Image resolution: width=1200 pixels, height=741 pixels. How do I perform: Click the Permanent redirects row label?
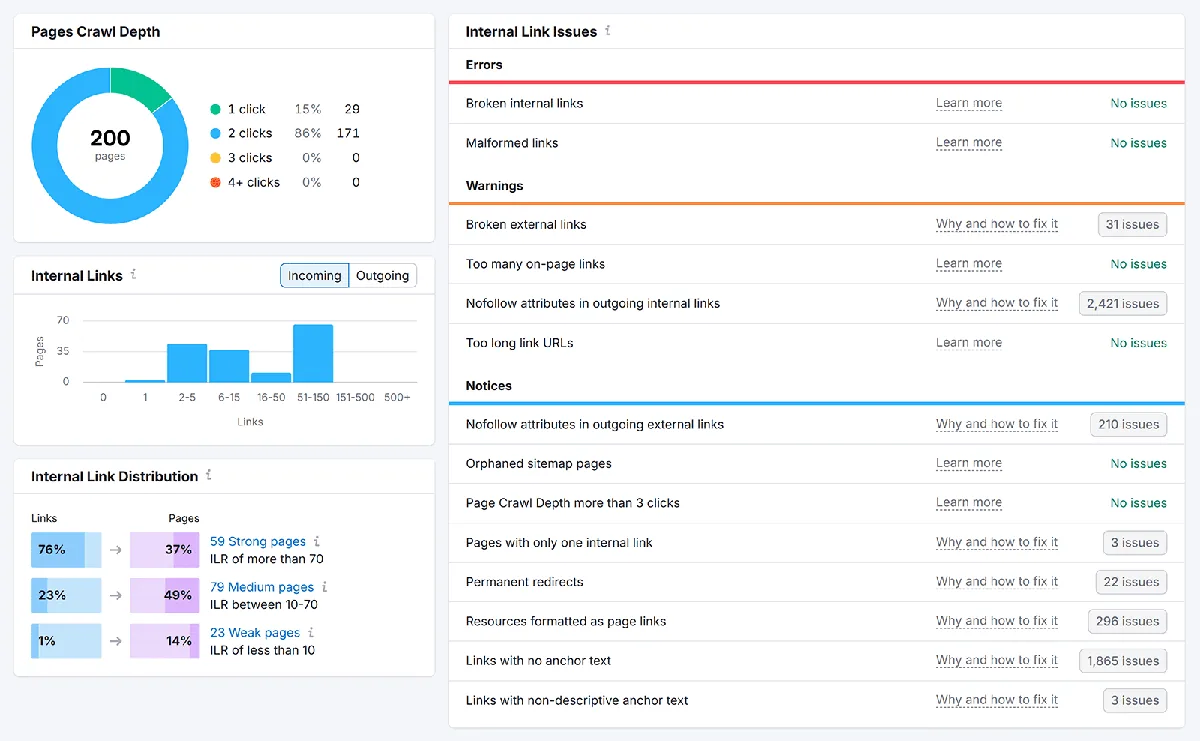click(x=525, y=582)
